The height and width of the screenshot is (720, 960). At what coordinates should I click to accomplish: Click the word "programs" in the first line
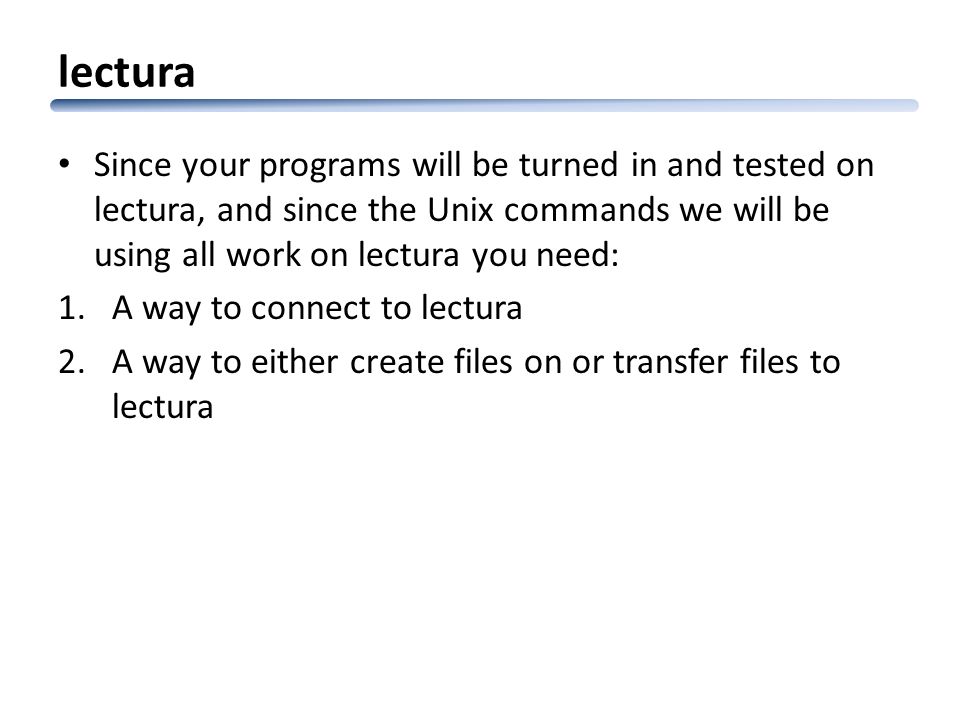pos(330,167)
